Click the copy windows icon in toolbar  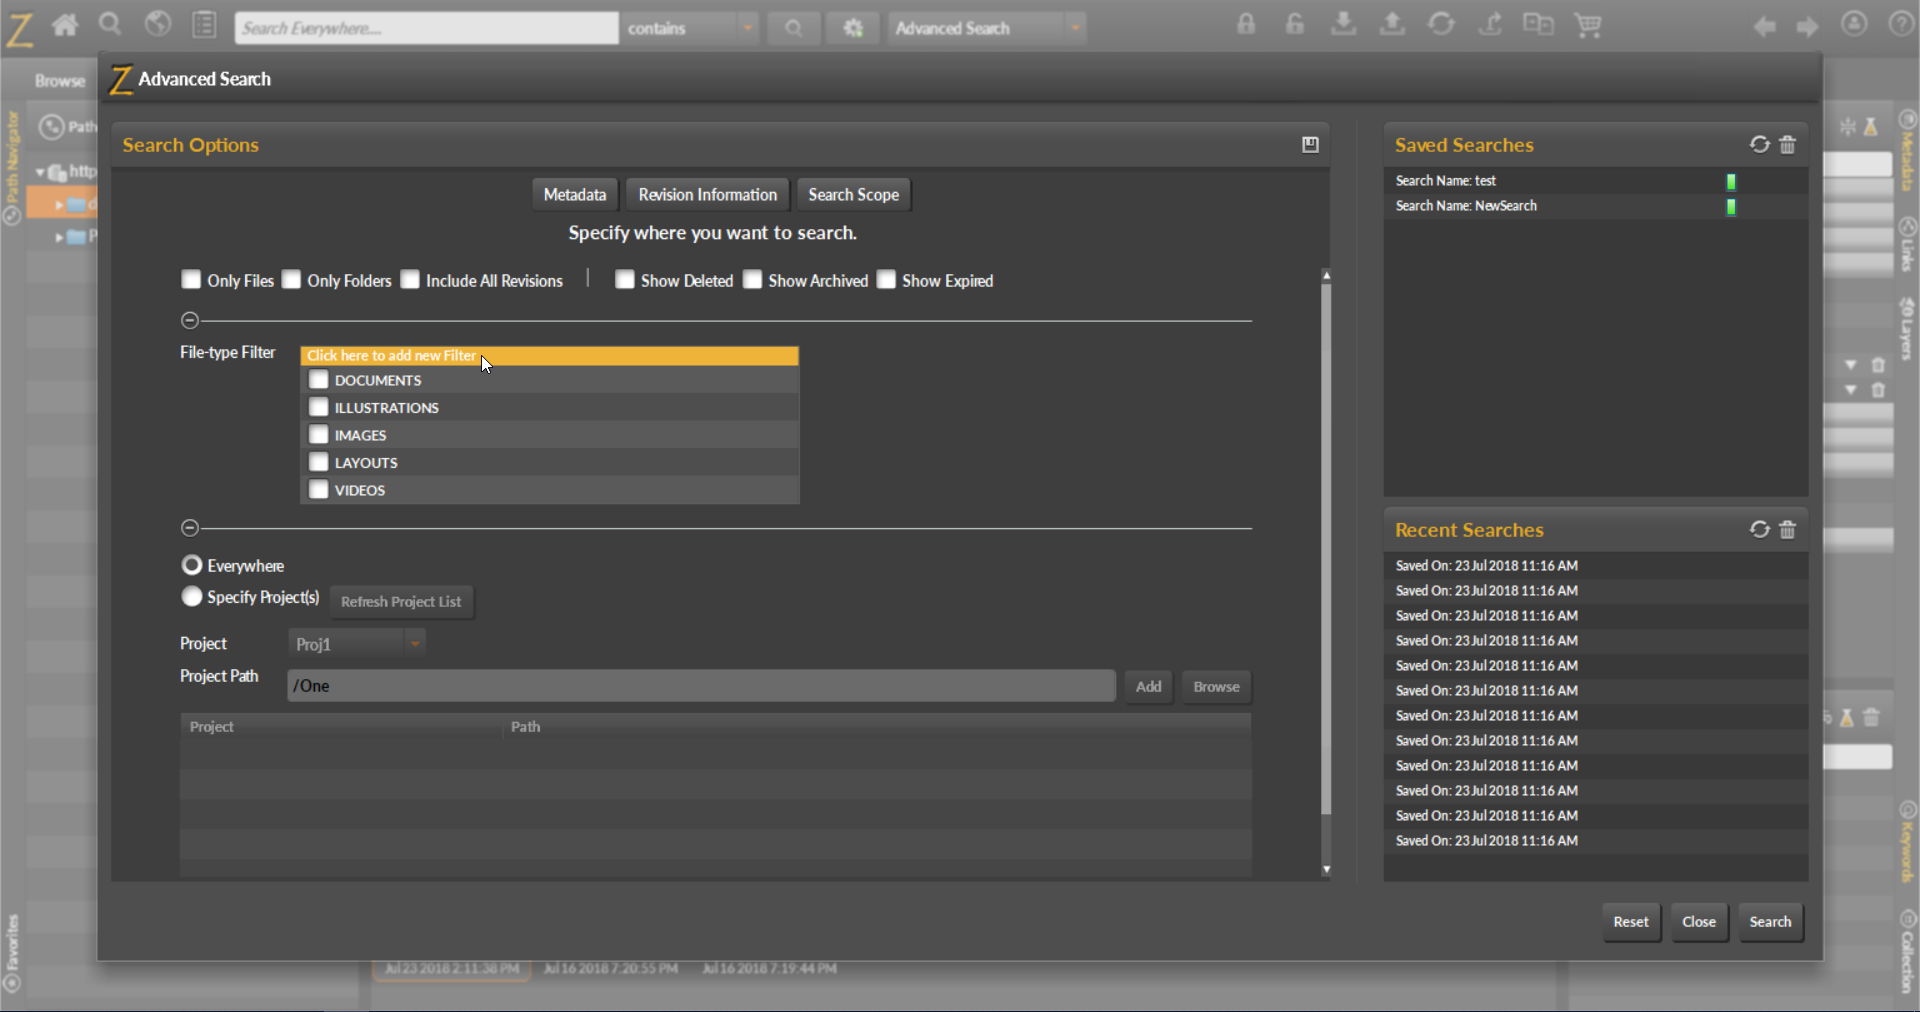tap(1538, 24)
